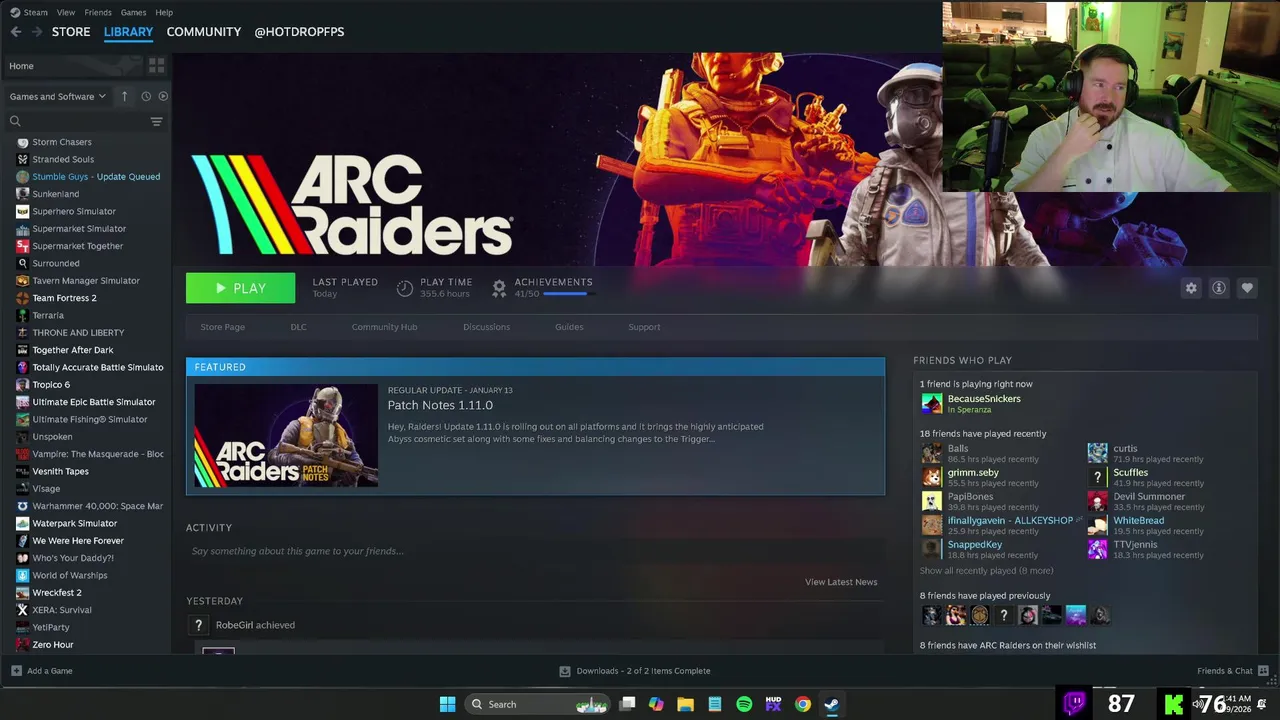1280x720 pixels.
Task: Go back with the Steam back arrow
Action: click(16, 32)
